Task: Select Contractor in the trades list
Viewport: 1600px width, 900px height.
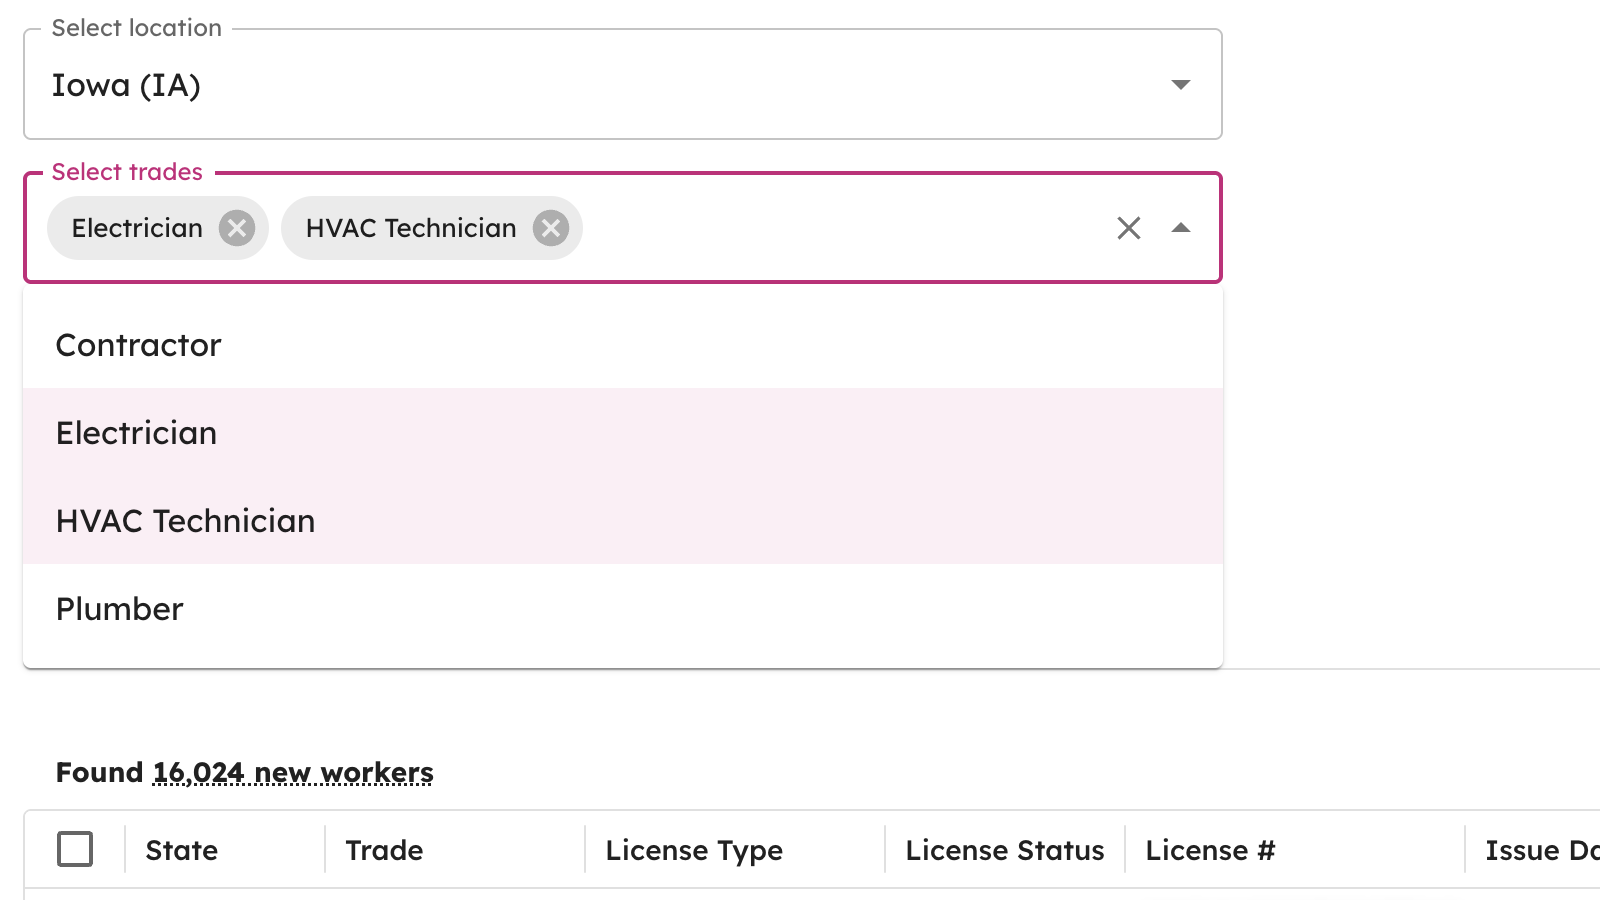Action: tap(138, 345)
